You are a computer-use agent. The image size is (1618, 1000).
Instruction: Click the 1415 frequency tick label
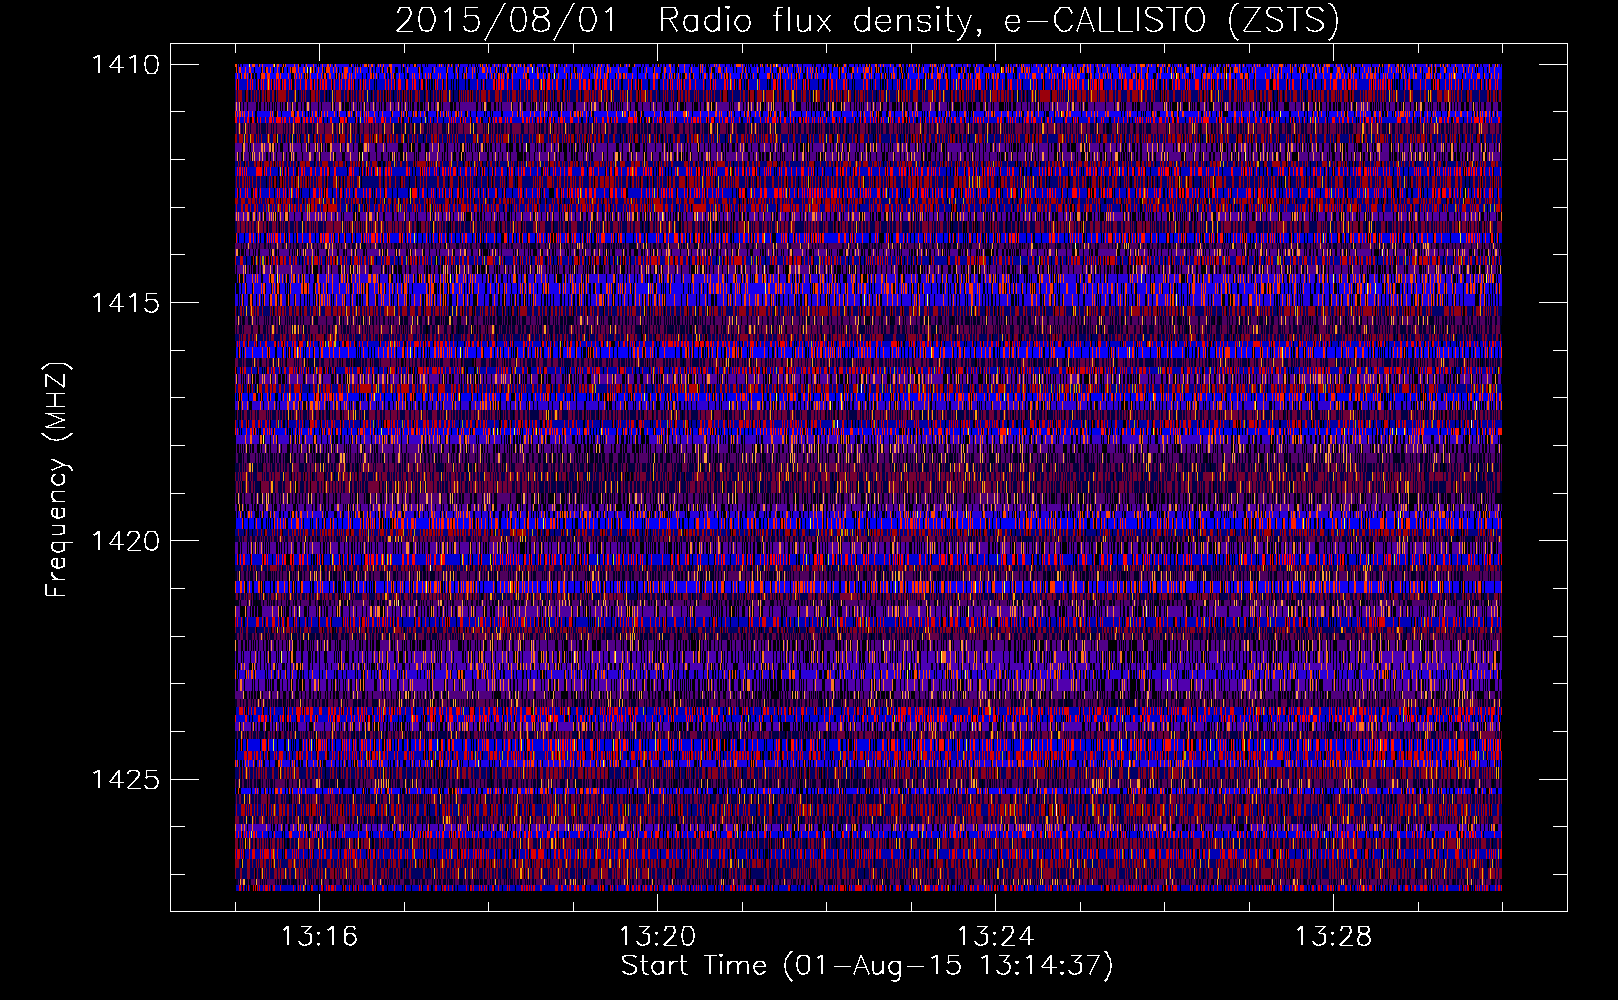[x=125, y=303]
